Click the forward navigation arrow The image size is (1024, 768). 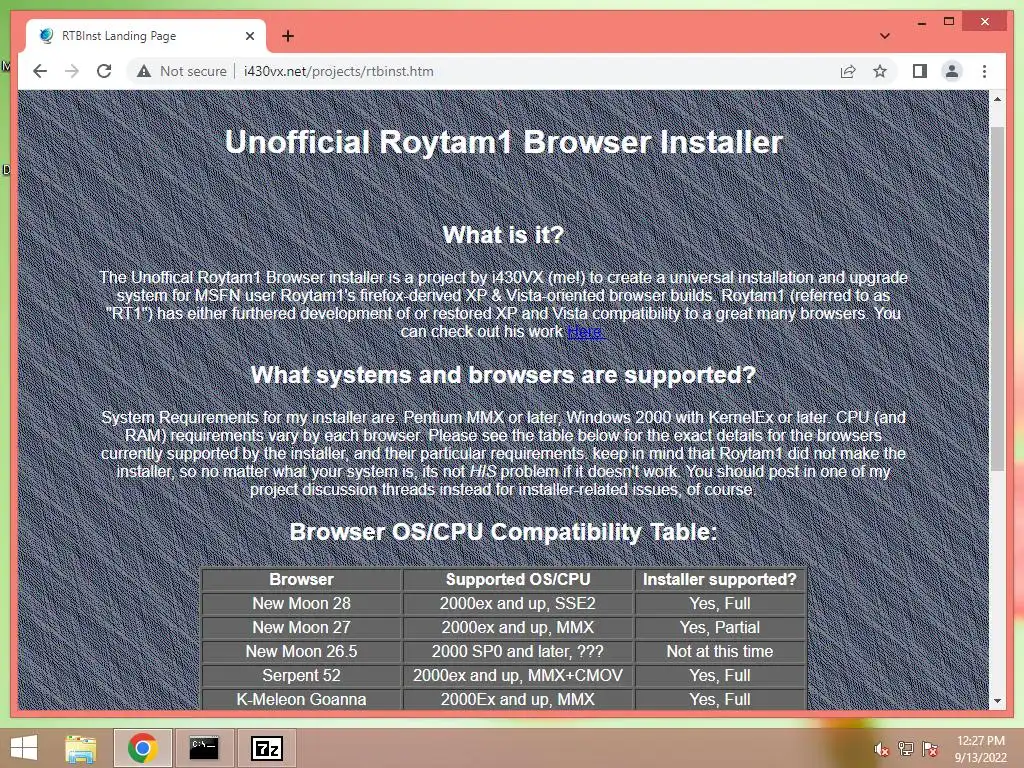[72, 71]
